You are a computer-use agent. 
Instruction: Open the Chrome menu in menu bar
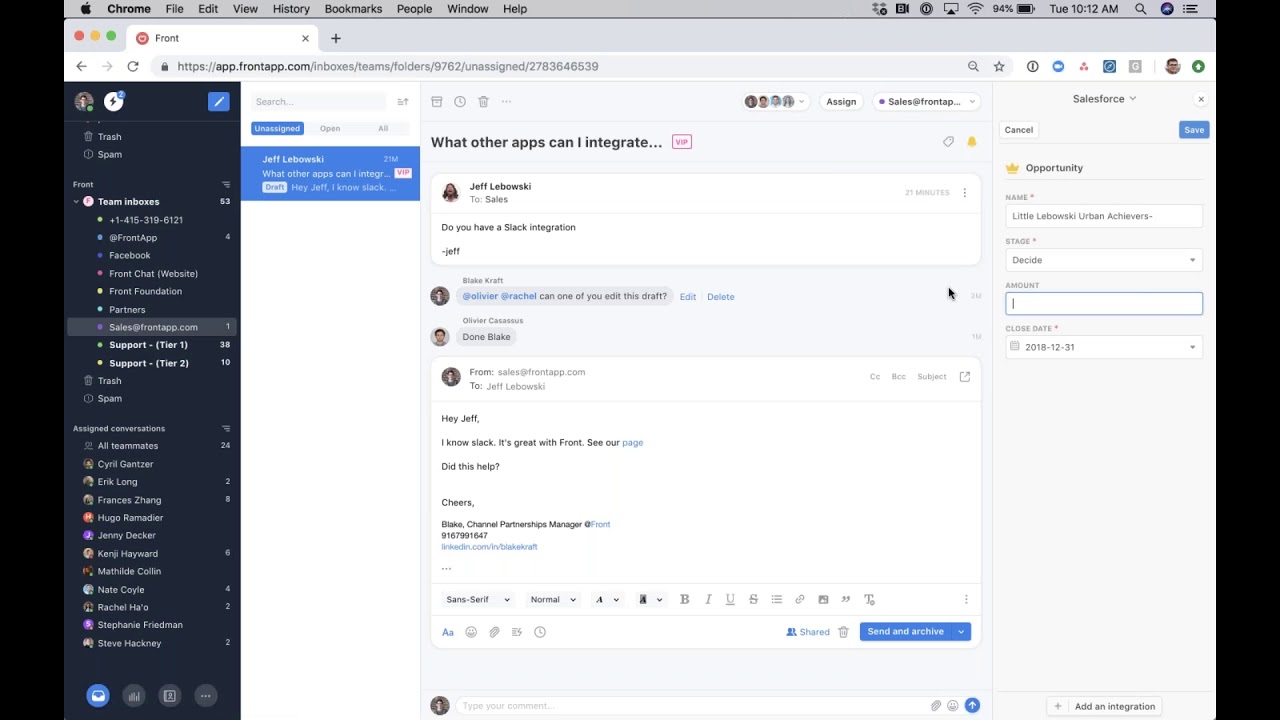click(129, 9)
